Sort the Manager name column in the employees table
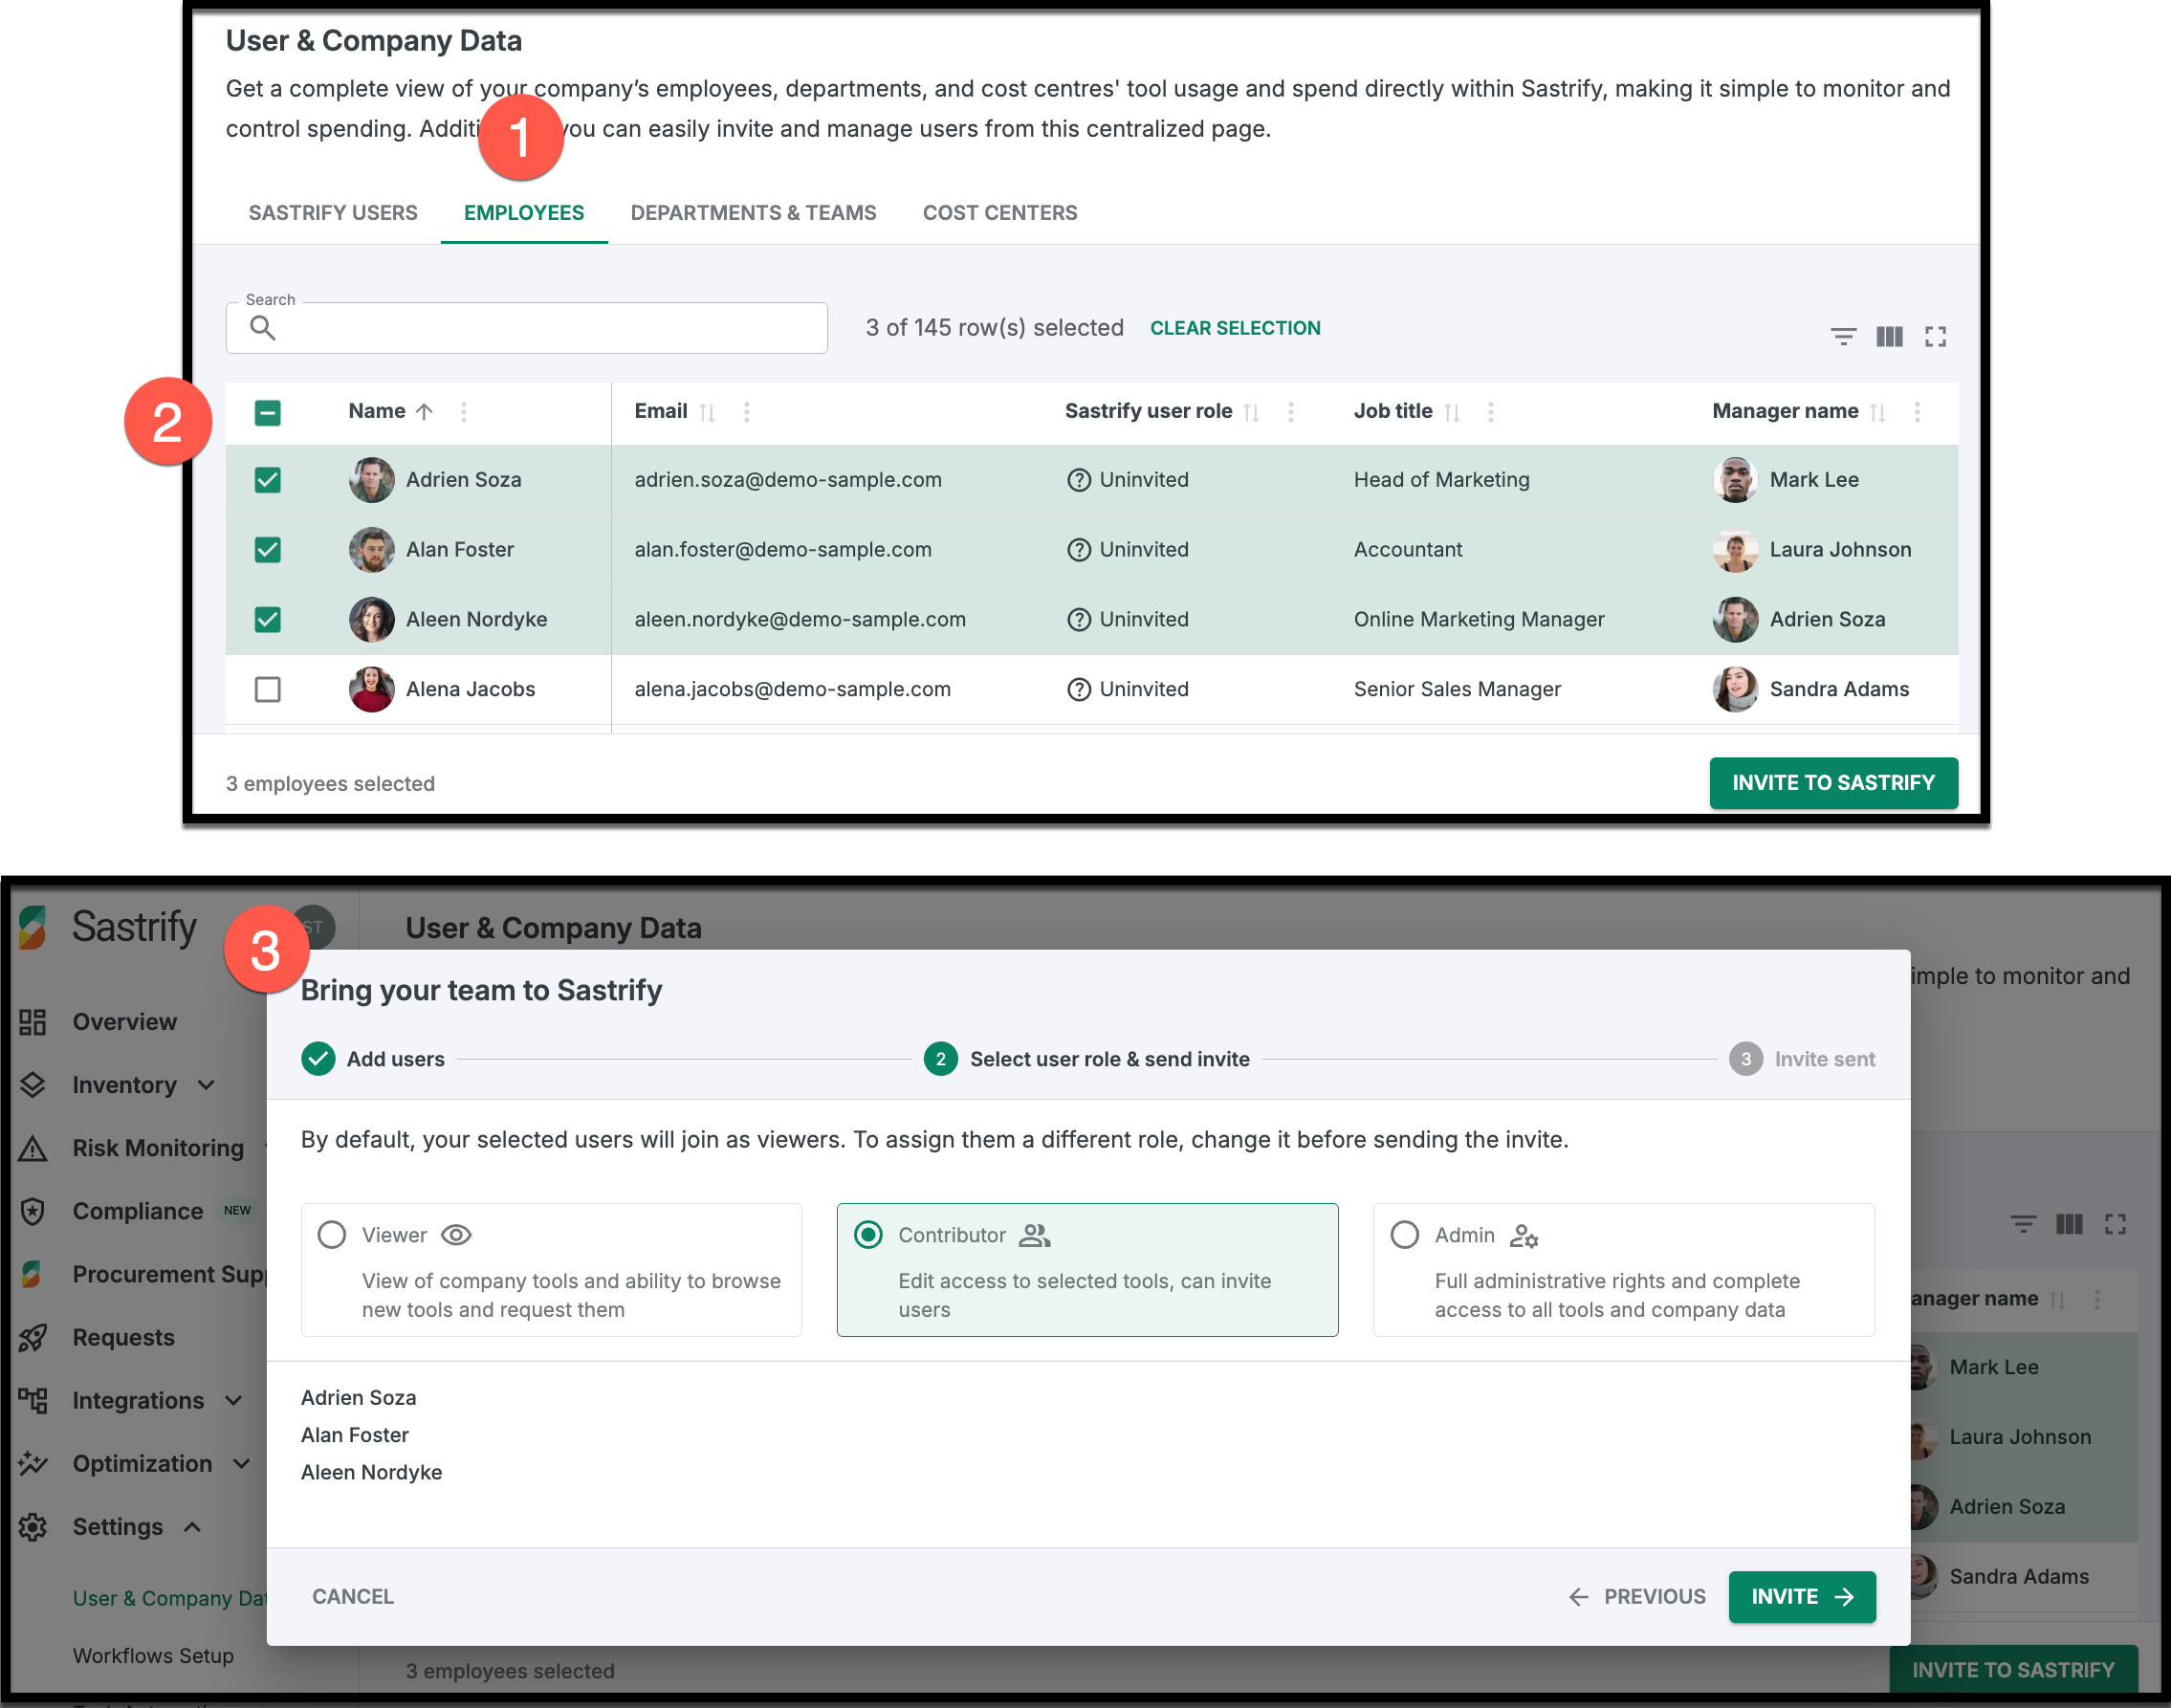This screenshot has height=1708, width=2171. [1877, 412]
